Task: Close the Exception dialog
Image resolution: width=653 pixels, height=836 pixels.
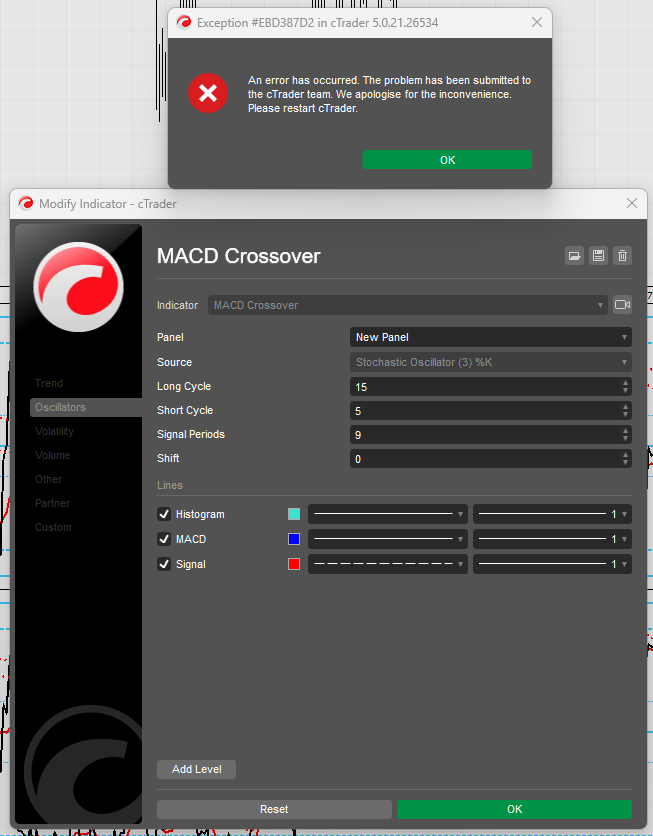Action: click(537, 22)
